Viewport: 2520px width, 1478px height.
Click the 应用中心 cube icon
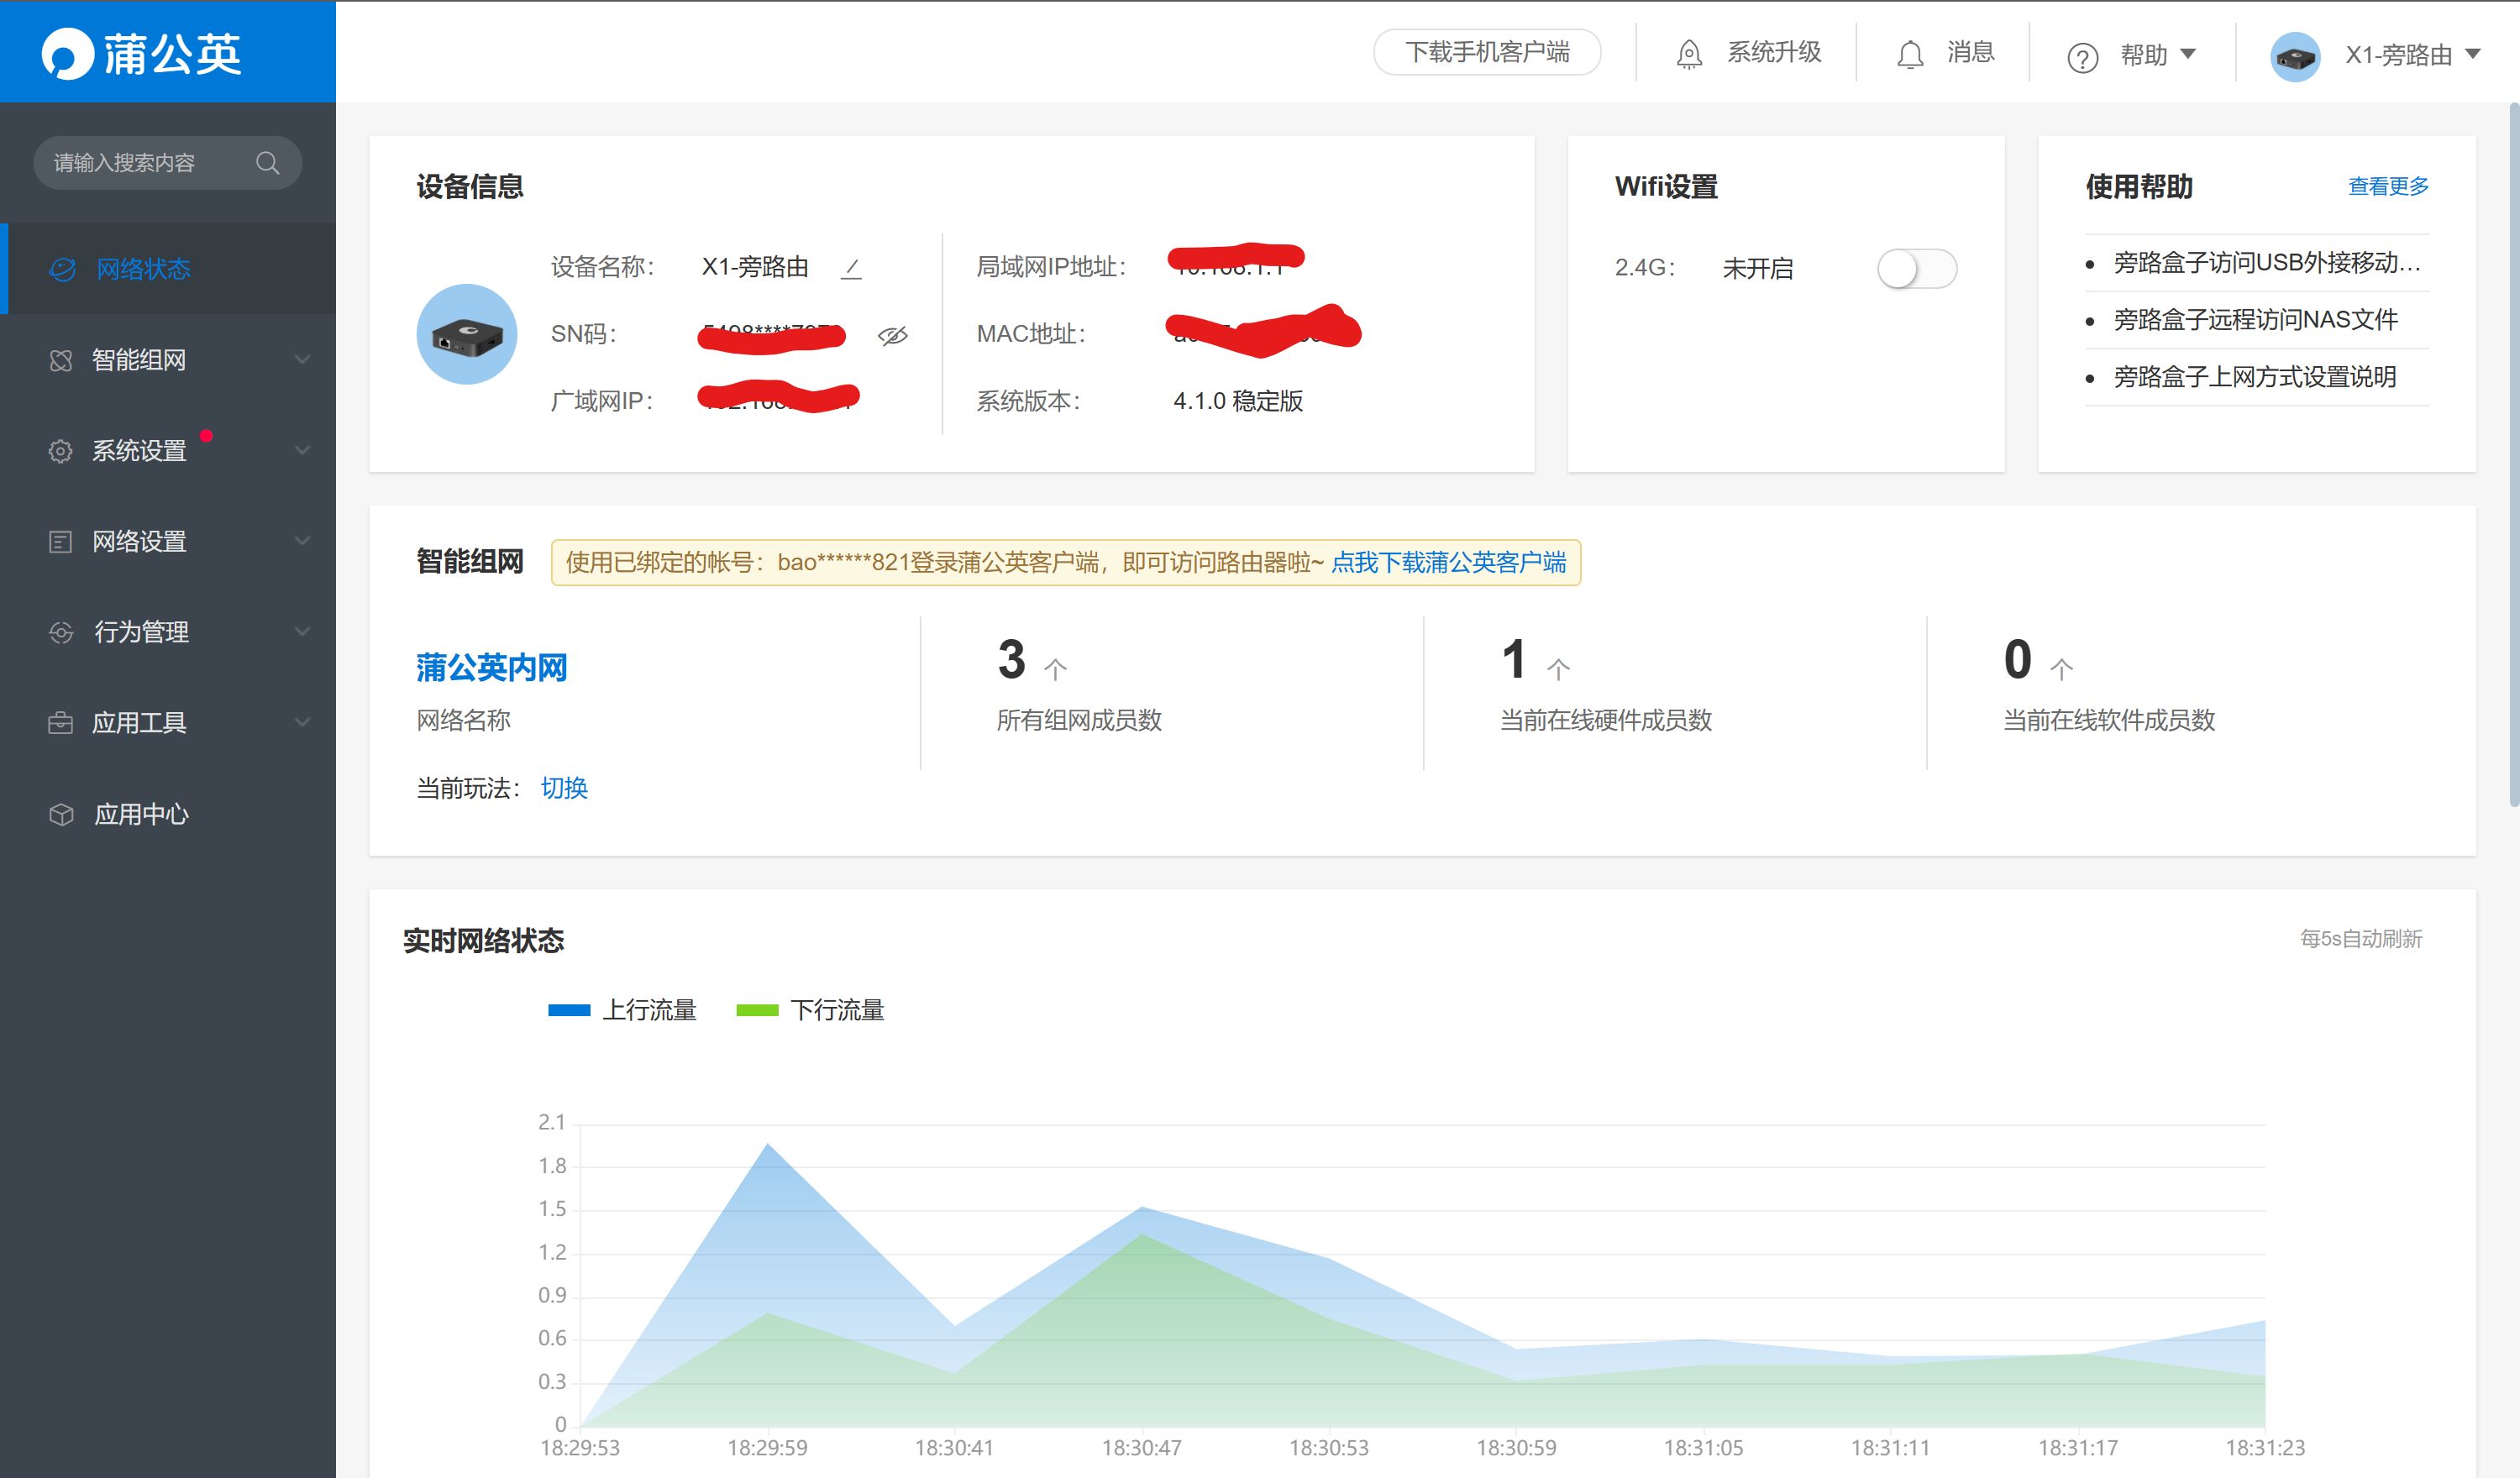click(61, 814)
